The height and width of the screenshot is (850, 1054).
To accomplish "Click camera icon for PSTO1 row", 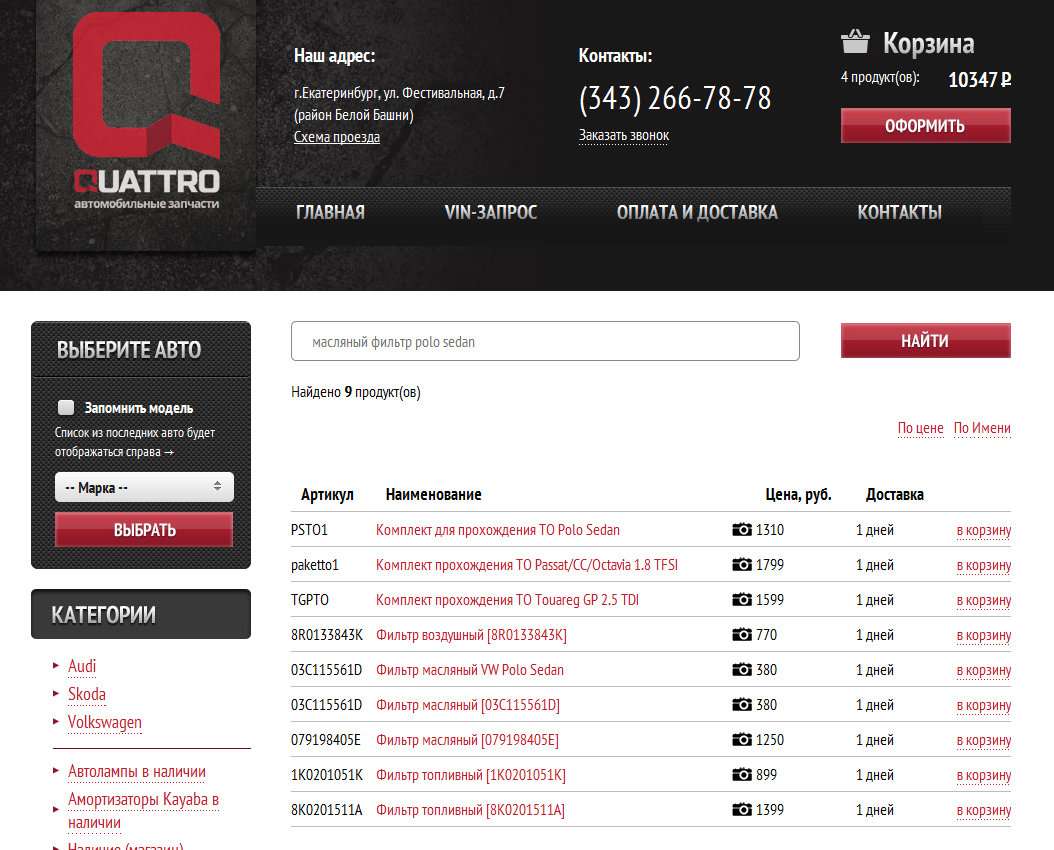I will (742, 529).
